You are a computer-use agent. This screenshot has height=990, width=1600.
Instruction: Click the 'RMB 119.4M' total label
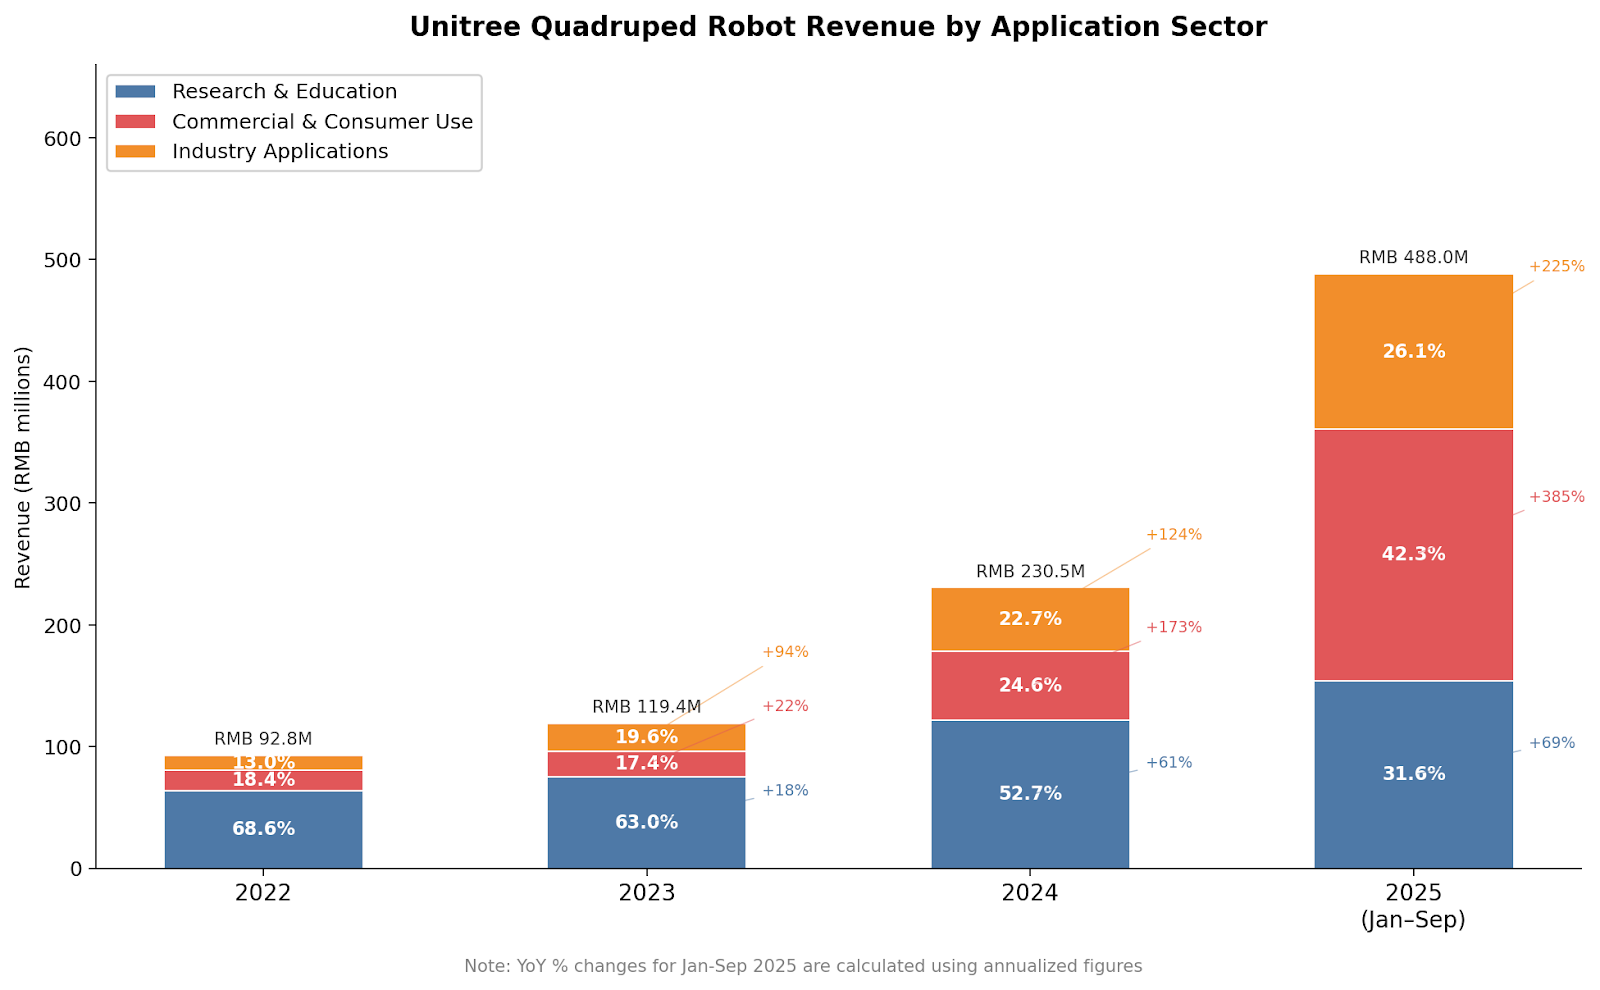pyautogui.click(x=647, y=707)
